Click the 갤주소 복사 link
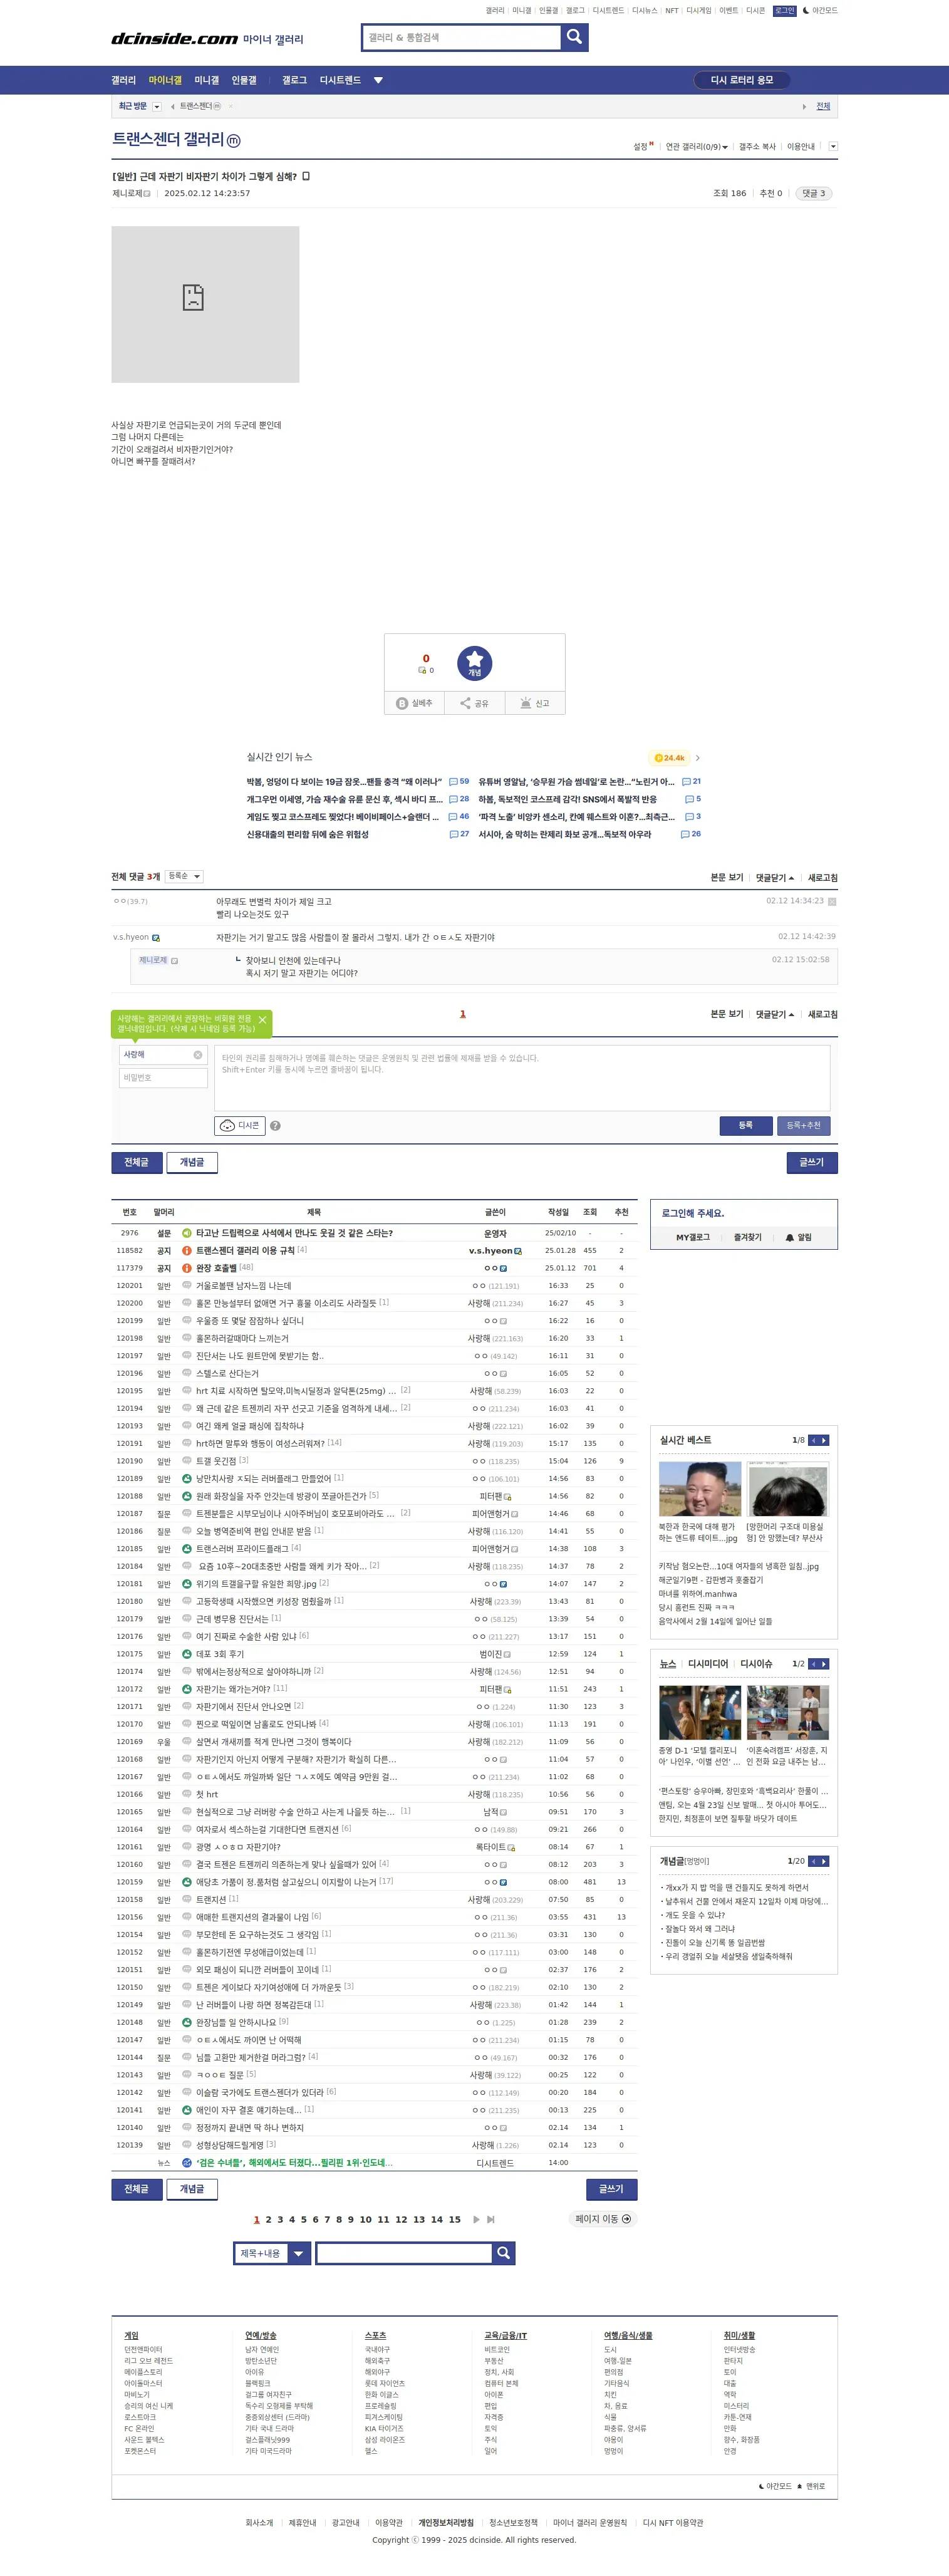Viewport: 949px width, 2576px height. click(x=757, y=147)
